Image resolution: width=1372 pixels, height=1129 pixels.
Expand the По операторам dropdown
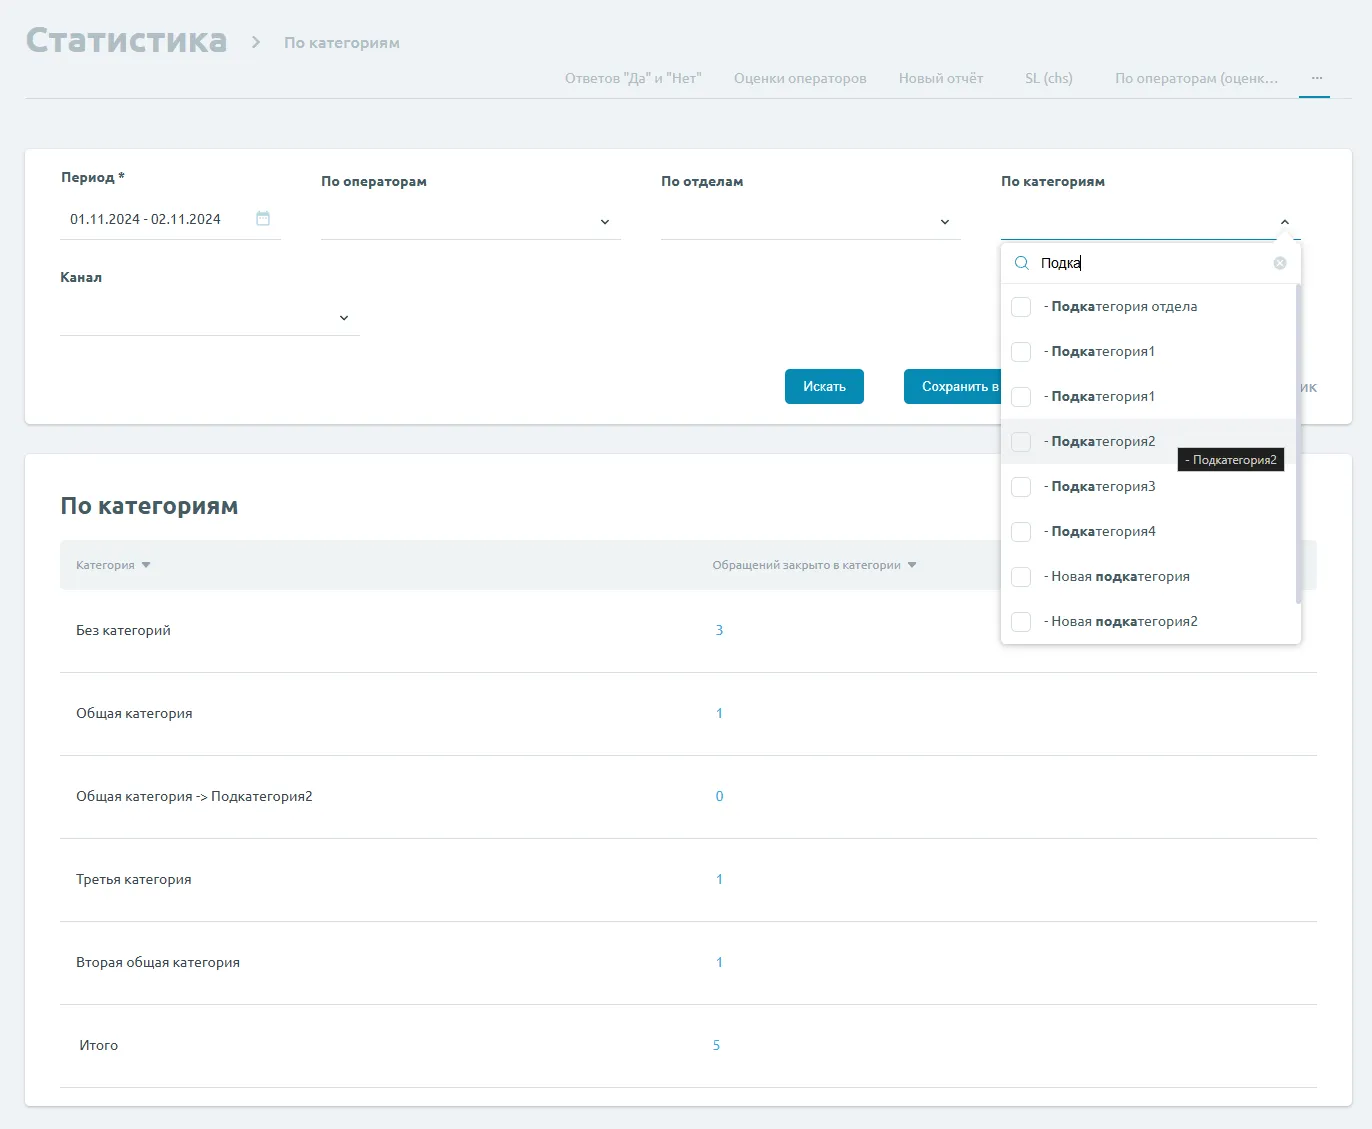604,222
